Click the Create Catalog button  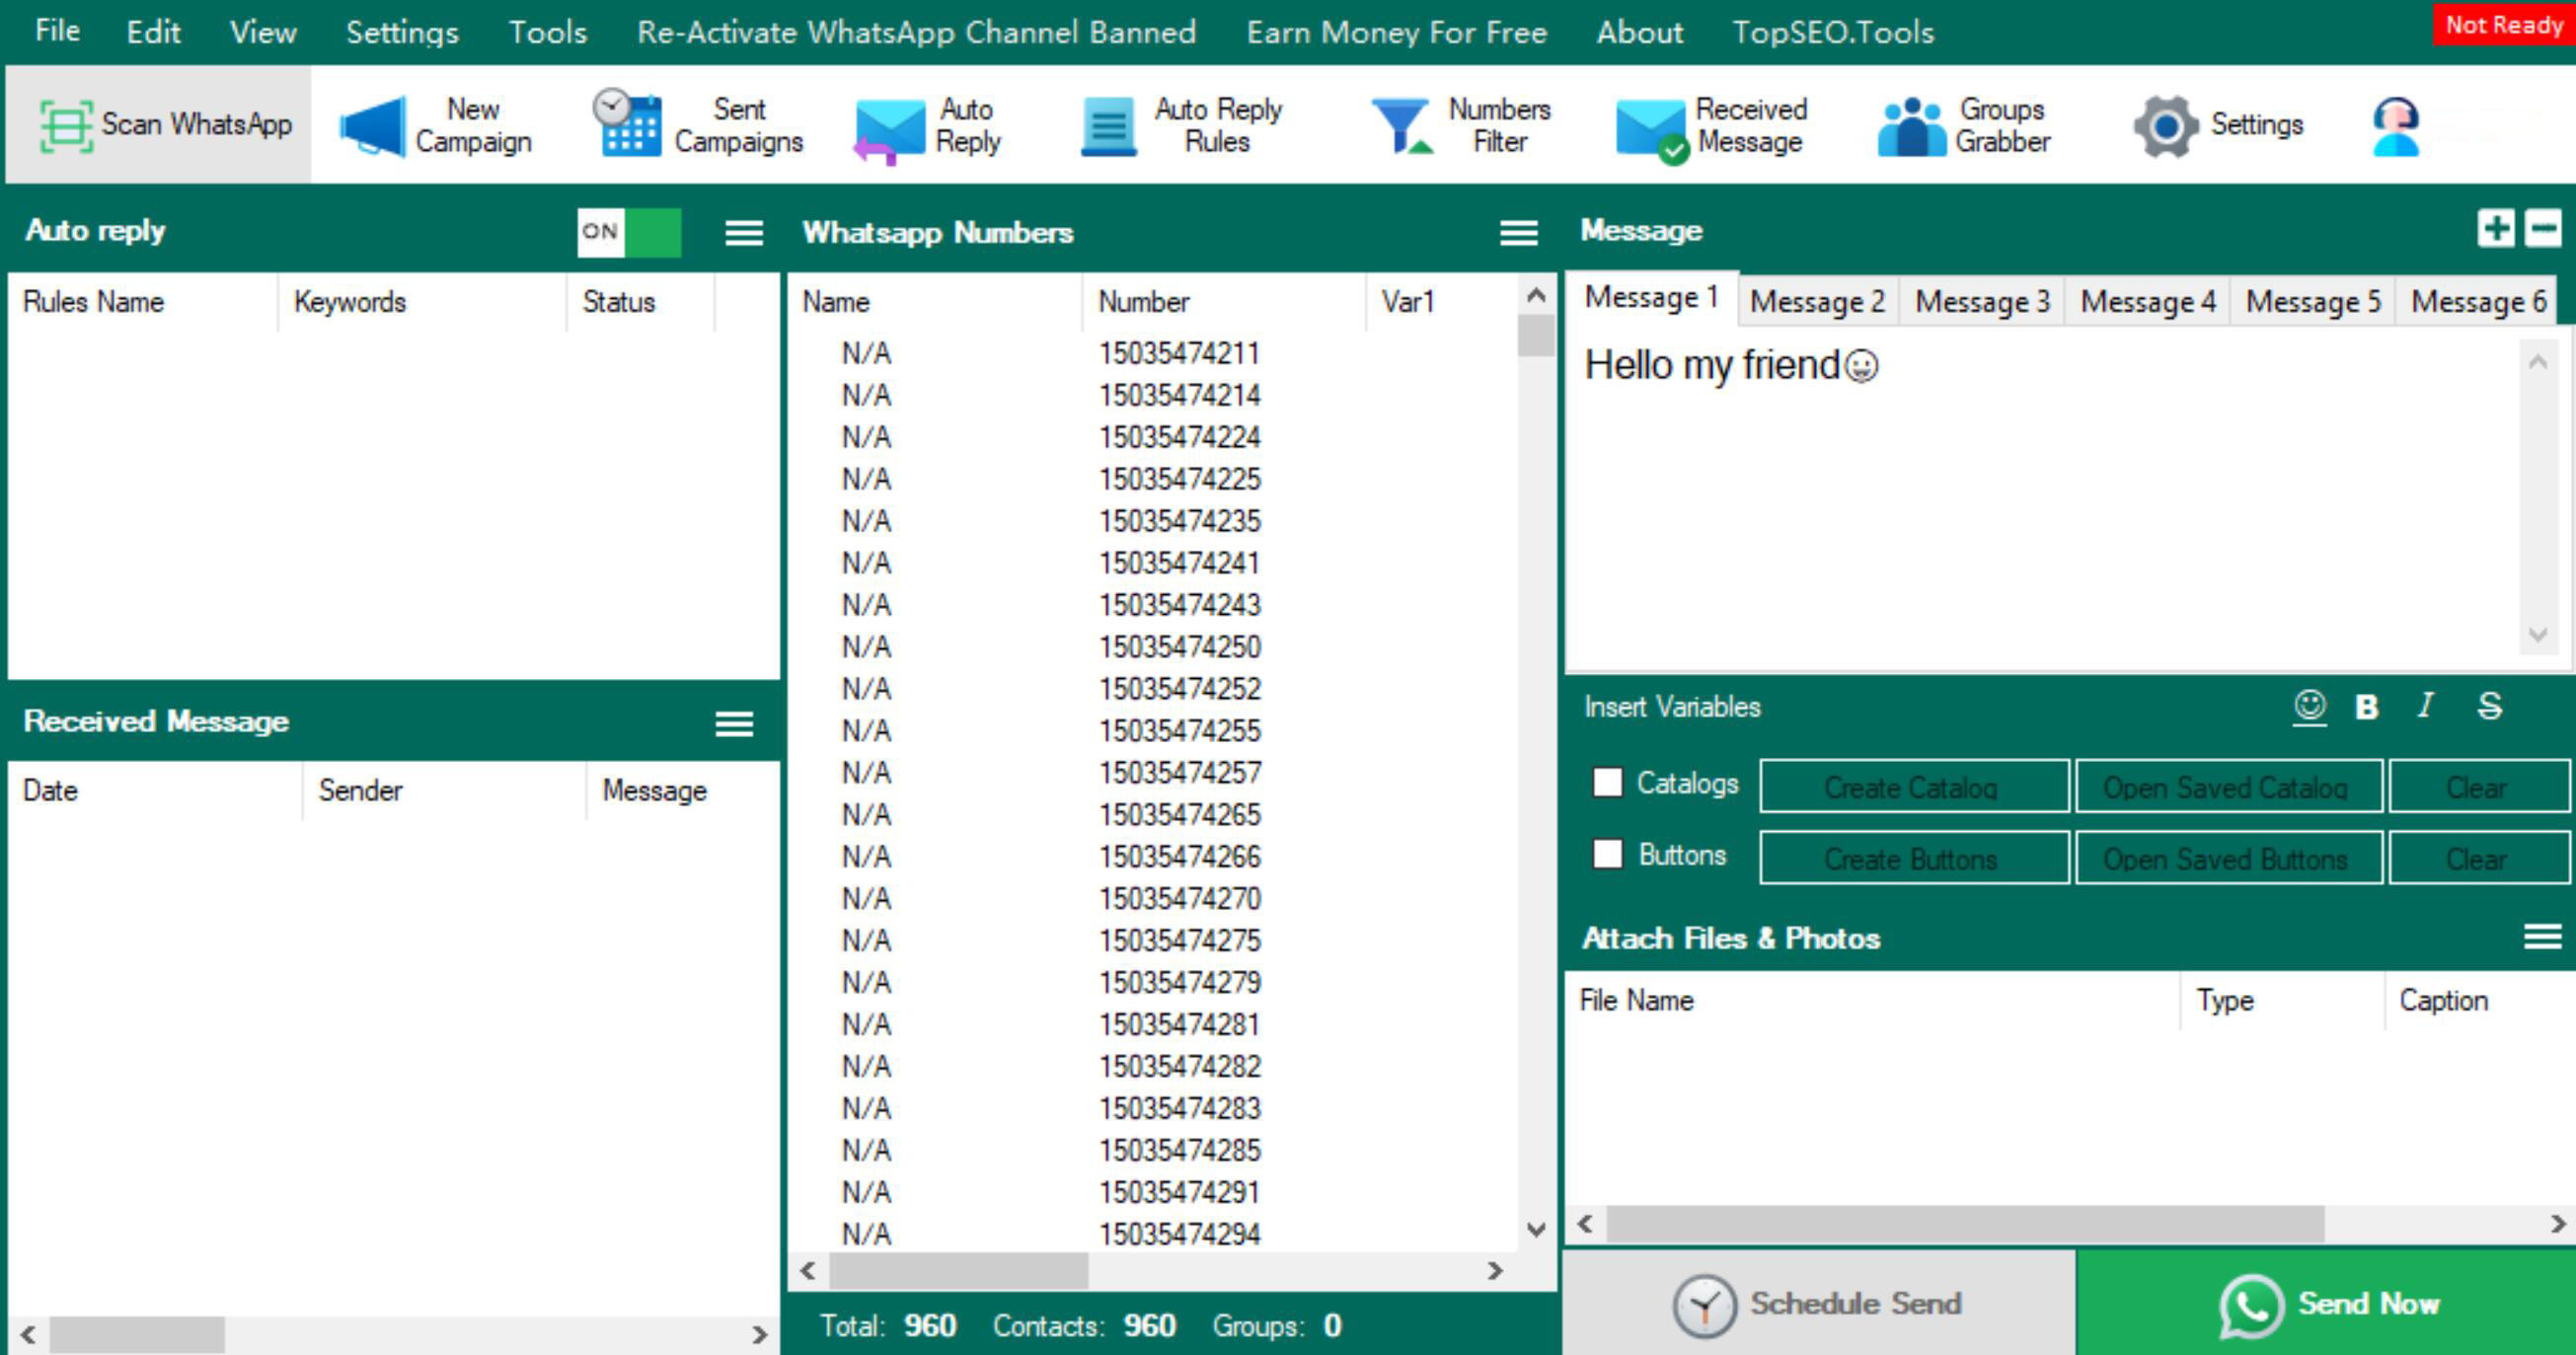point(1914,786)
